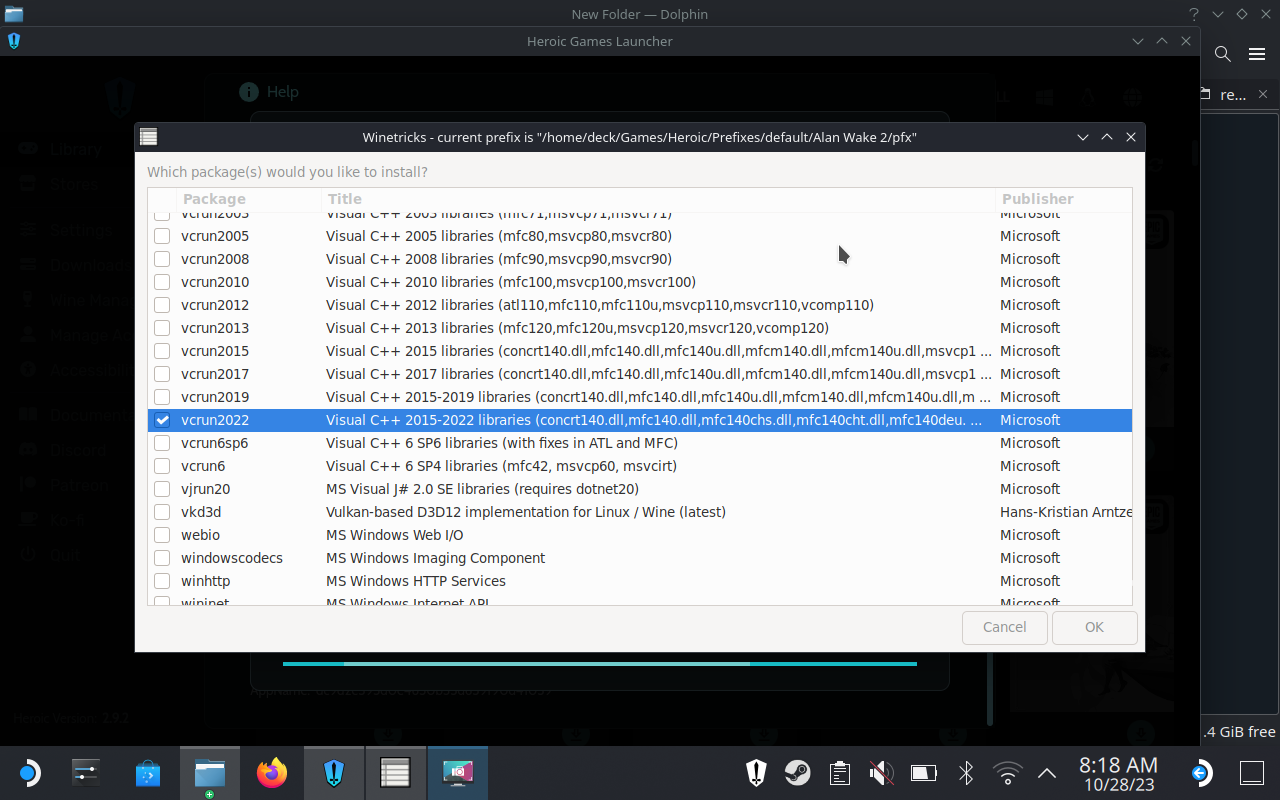The image size is (1280, 800).
Task: Cancel the Winetricks package selection
Action: pyautogui.click(x=1004, y=627)
